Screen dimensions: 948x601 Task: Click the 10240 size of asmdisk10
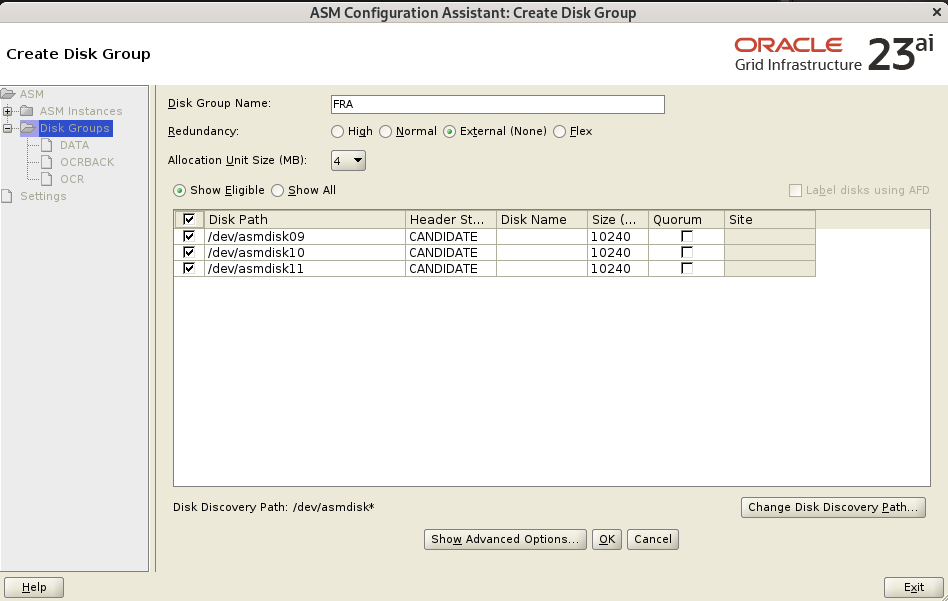coord(618,253)
